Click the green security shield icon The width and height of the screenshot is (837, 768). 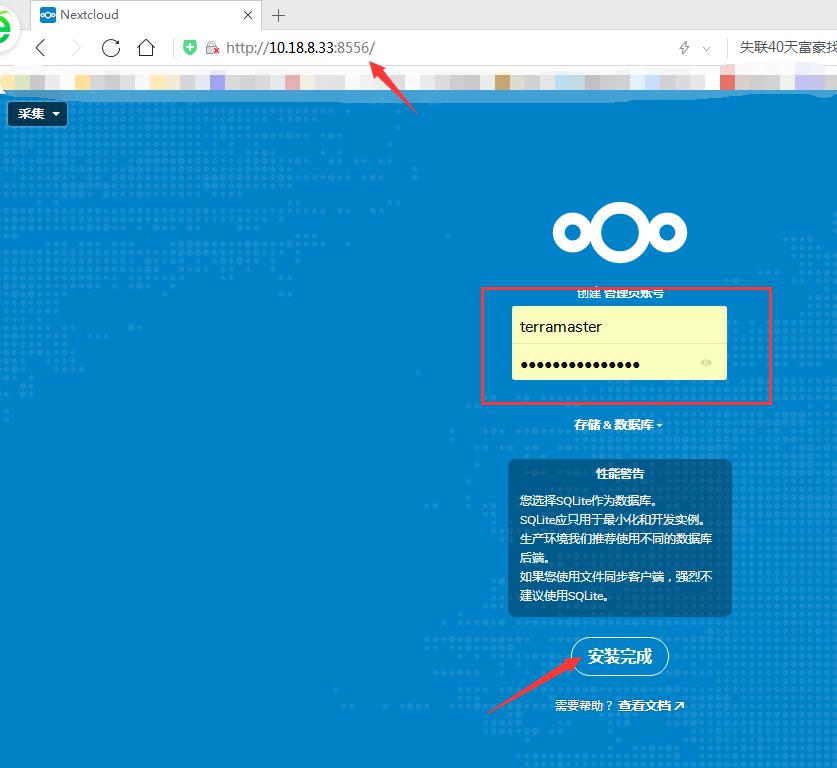coord(189,47)
